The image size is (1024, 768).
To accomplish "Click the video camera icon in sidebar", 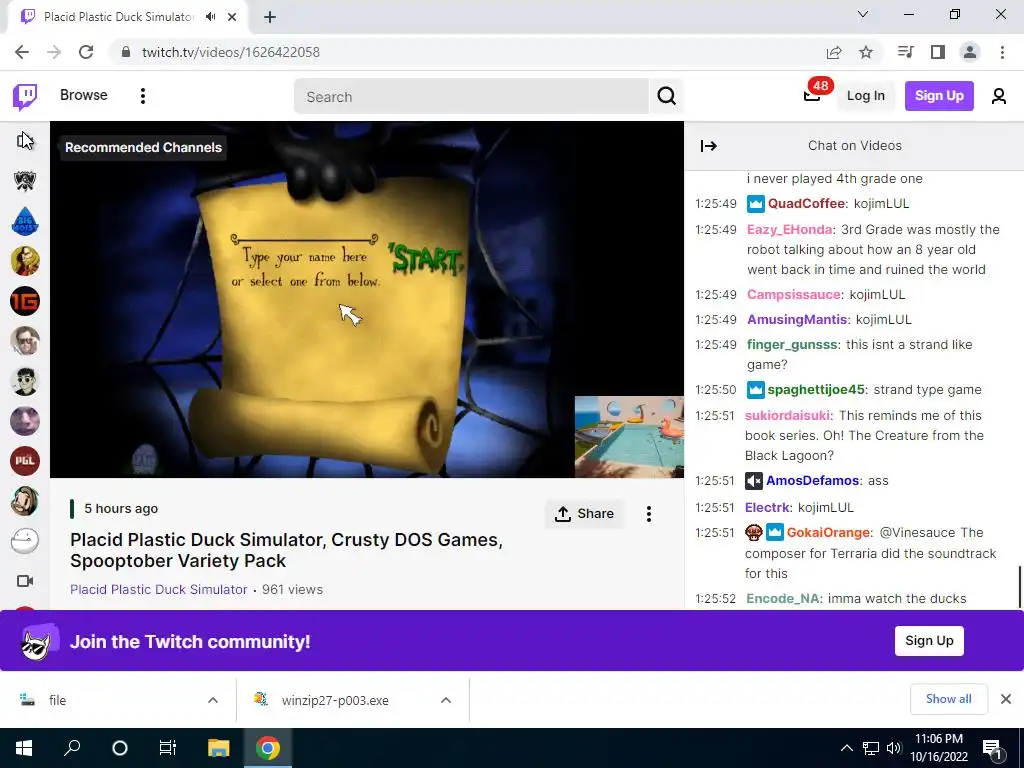I will pyautogui.click(x=25, y=581).
